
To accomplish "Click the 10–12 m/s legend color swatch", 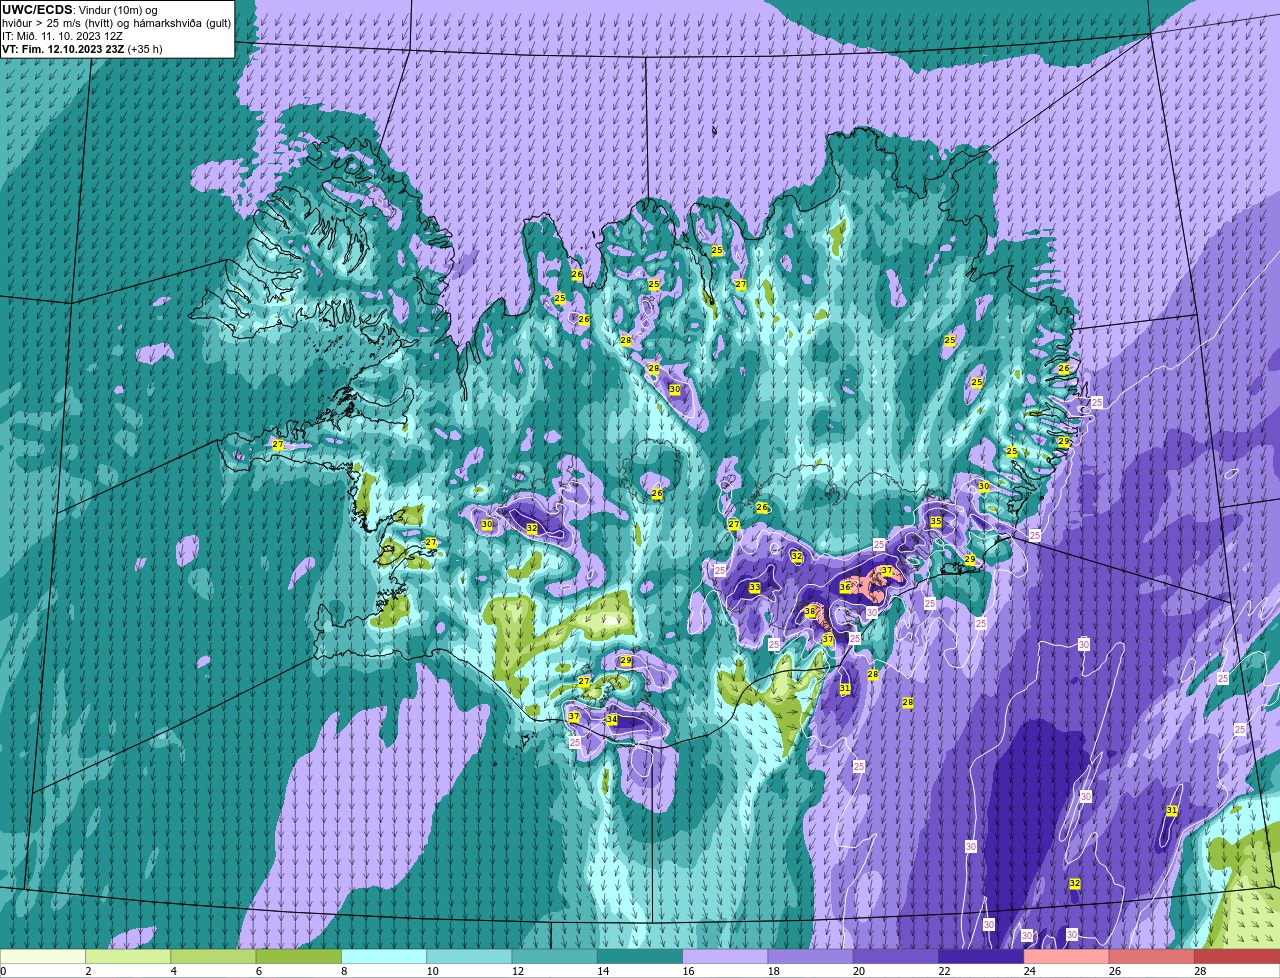I will (x=469, y=956).
